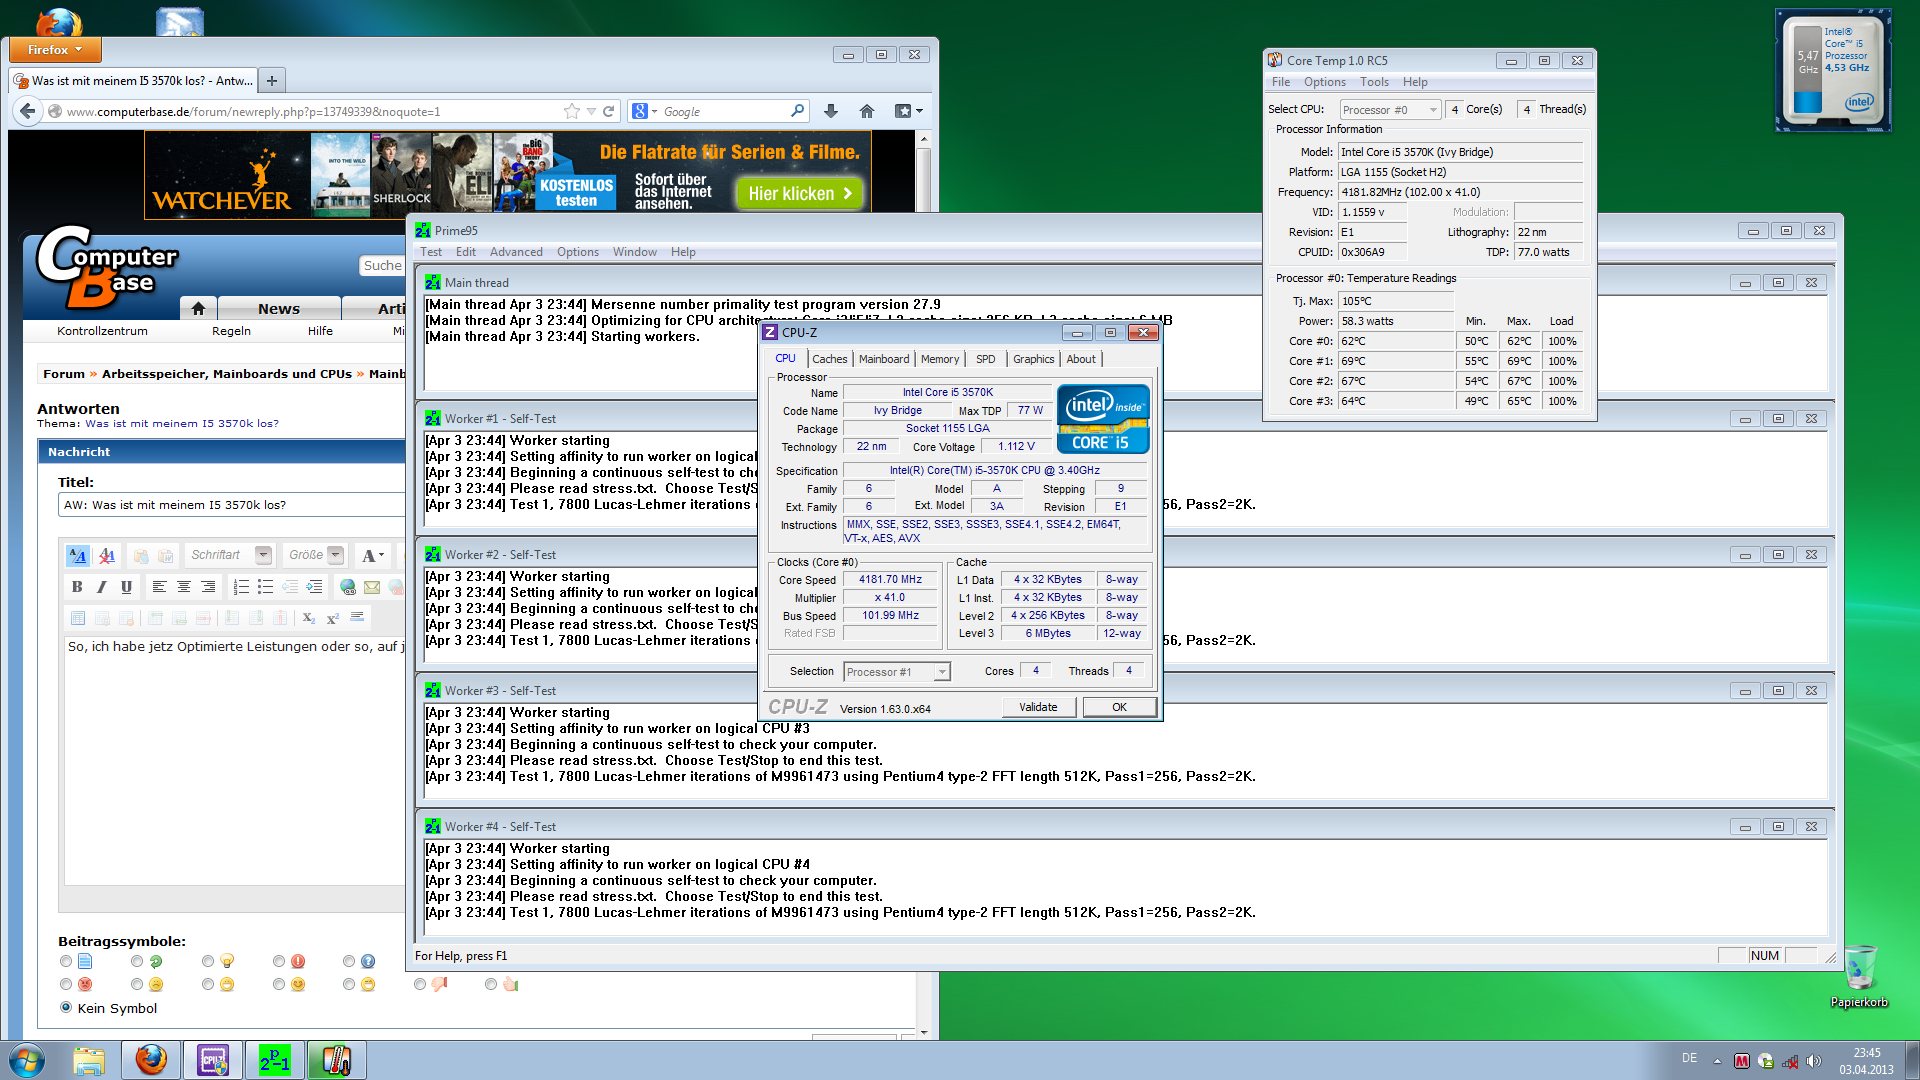
Task: Insert email link with envelope icon
Action: tap(372, 587)
